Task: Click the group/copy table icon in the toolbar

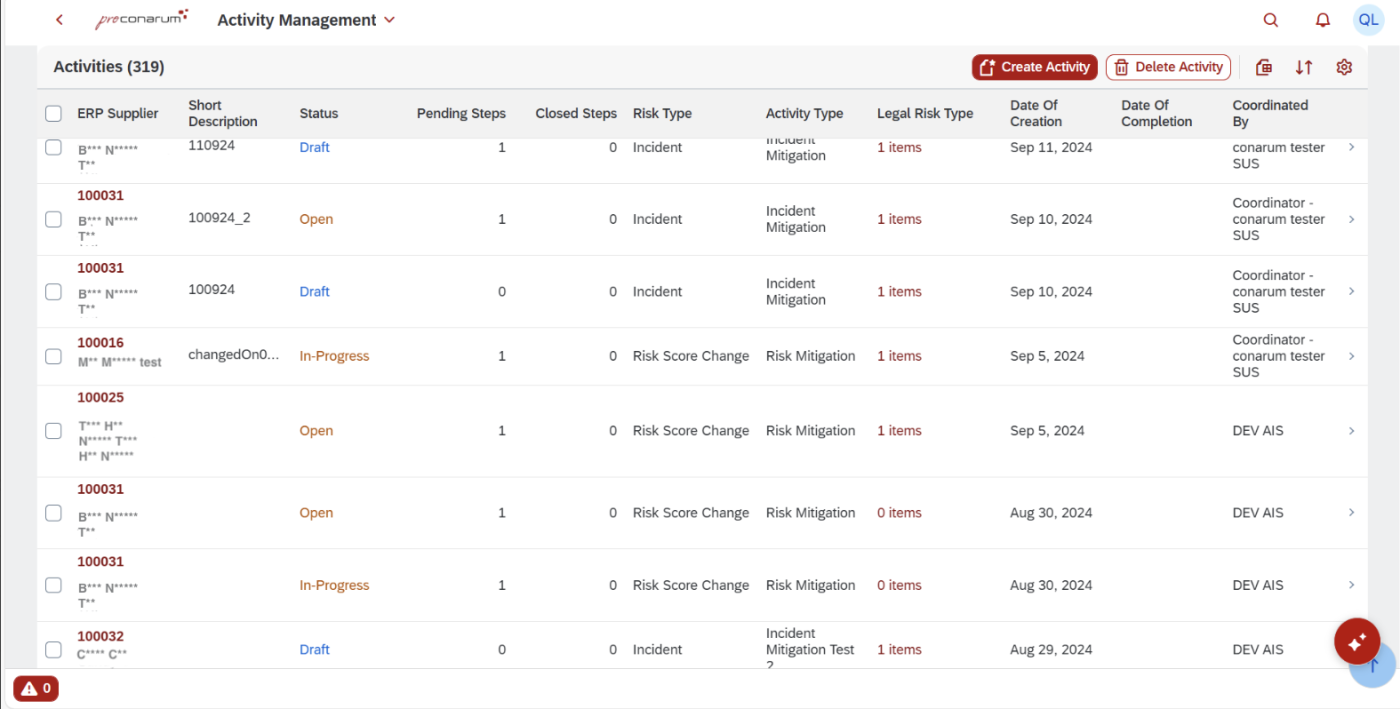Action: (x=1264, y=67)
